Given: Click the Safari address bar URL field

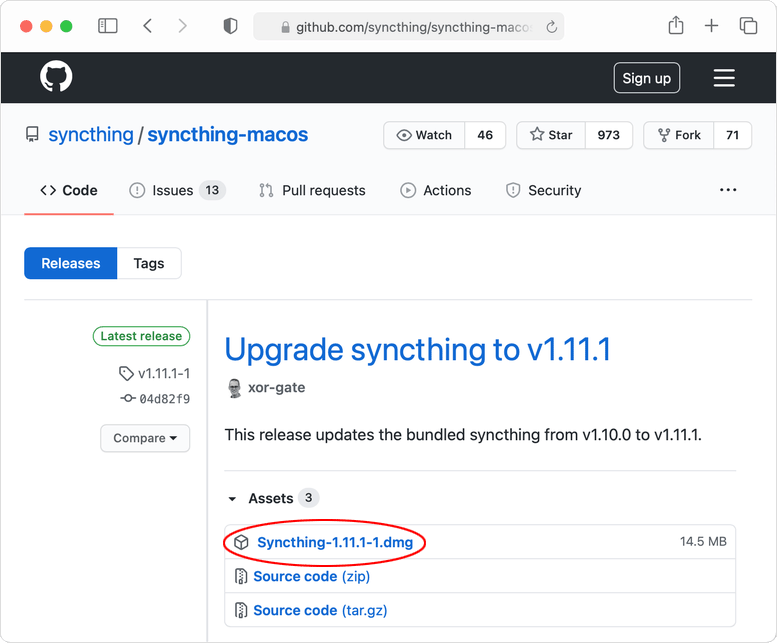Looking at the screenshot, I should [x=409, y=27].
